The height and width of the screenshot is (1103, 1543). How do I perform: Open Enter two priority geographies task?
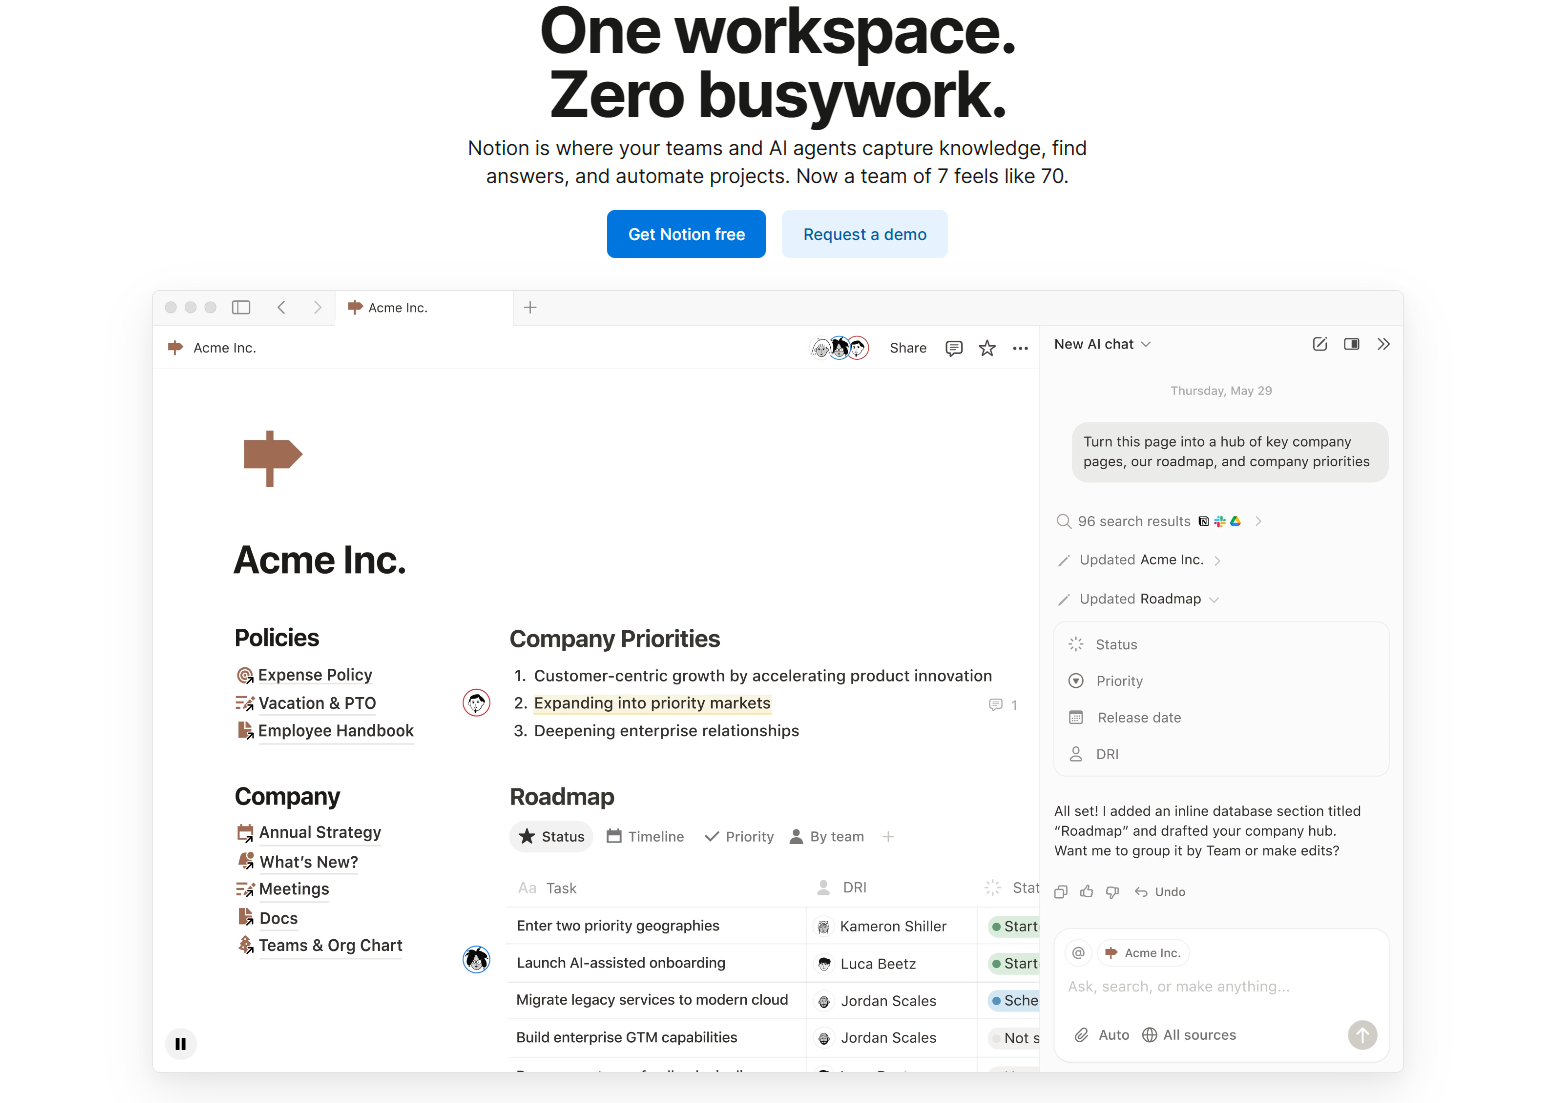618,926
